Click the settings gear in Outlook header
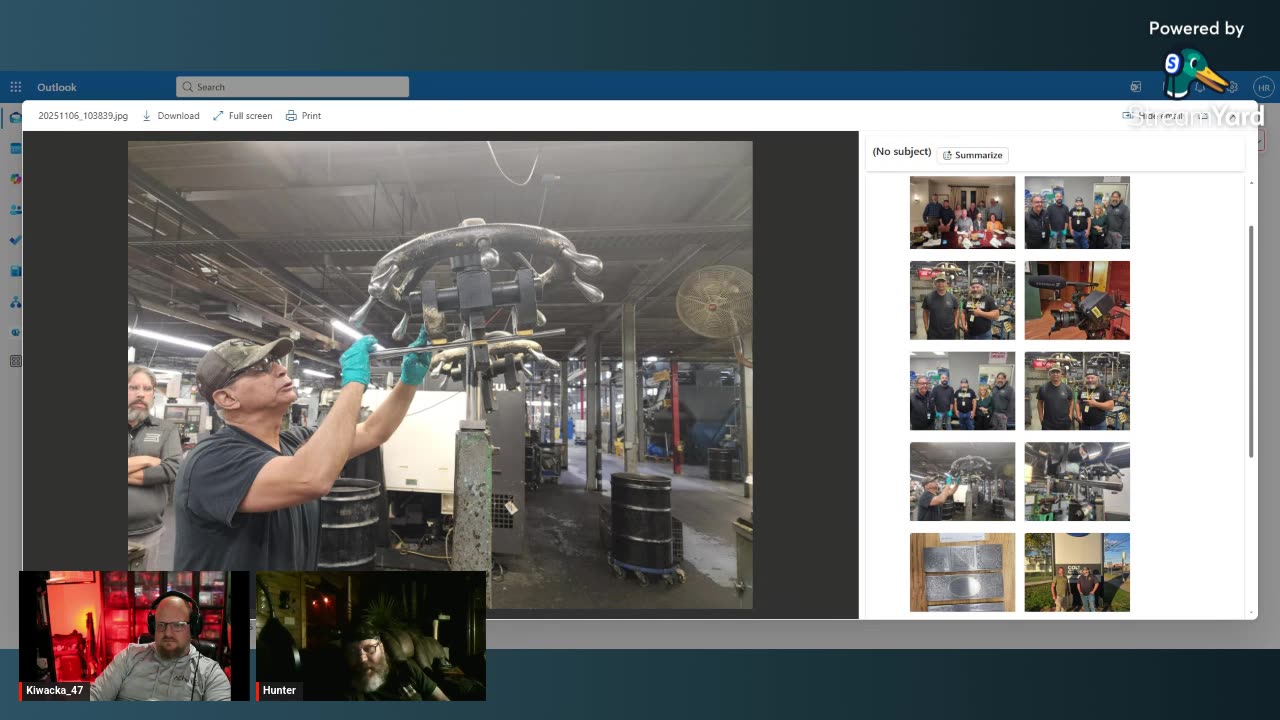 click(x=1232, y=88)
